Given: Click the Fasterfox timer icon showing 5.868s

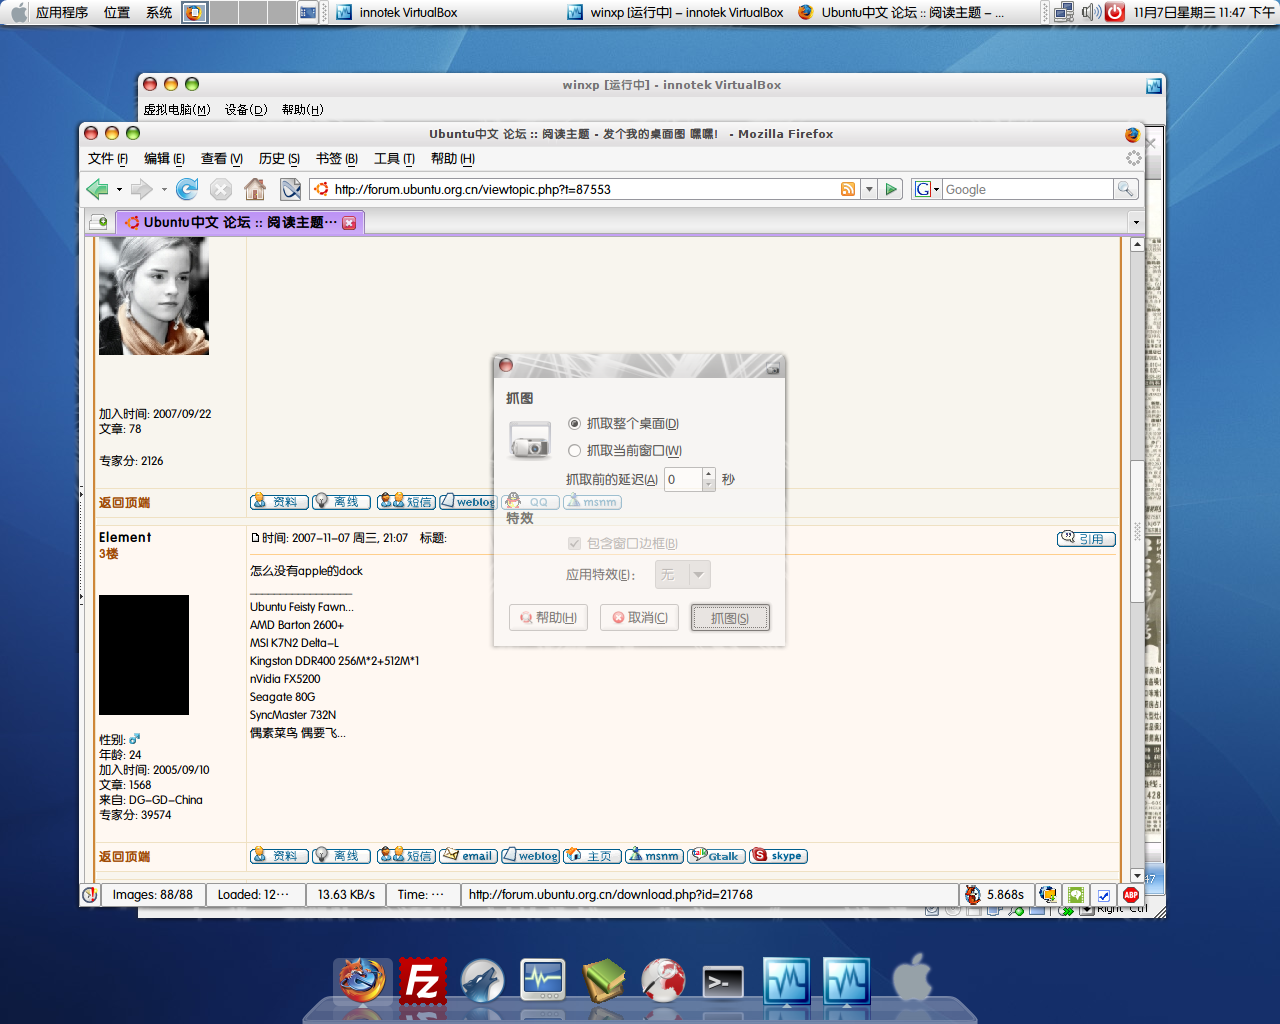Looking at the screenshot, I should 973,895.
